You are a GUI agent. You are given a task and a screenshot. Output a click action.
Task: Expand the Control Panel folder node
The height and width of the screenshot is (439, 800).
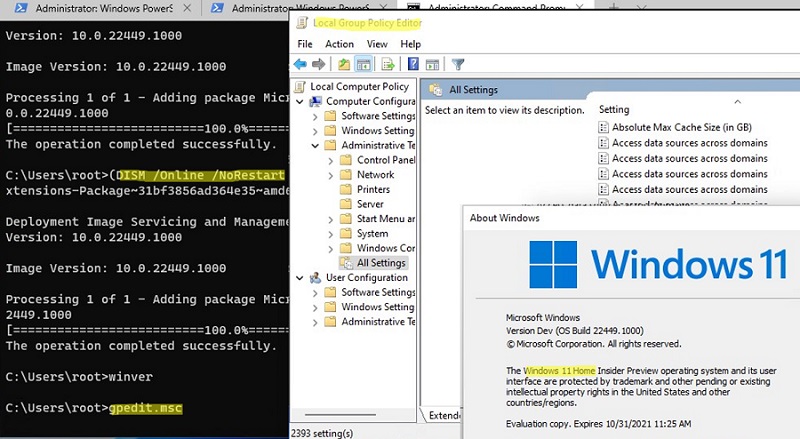click(332, 160)
